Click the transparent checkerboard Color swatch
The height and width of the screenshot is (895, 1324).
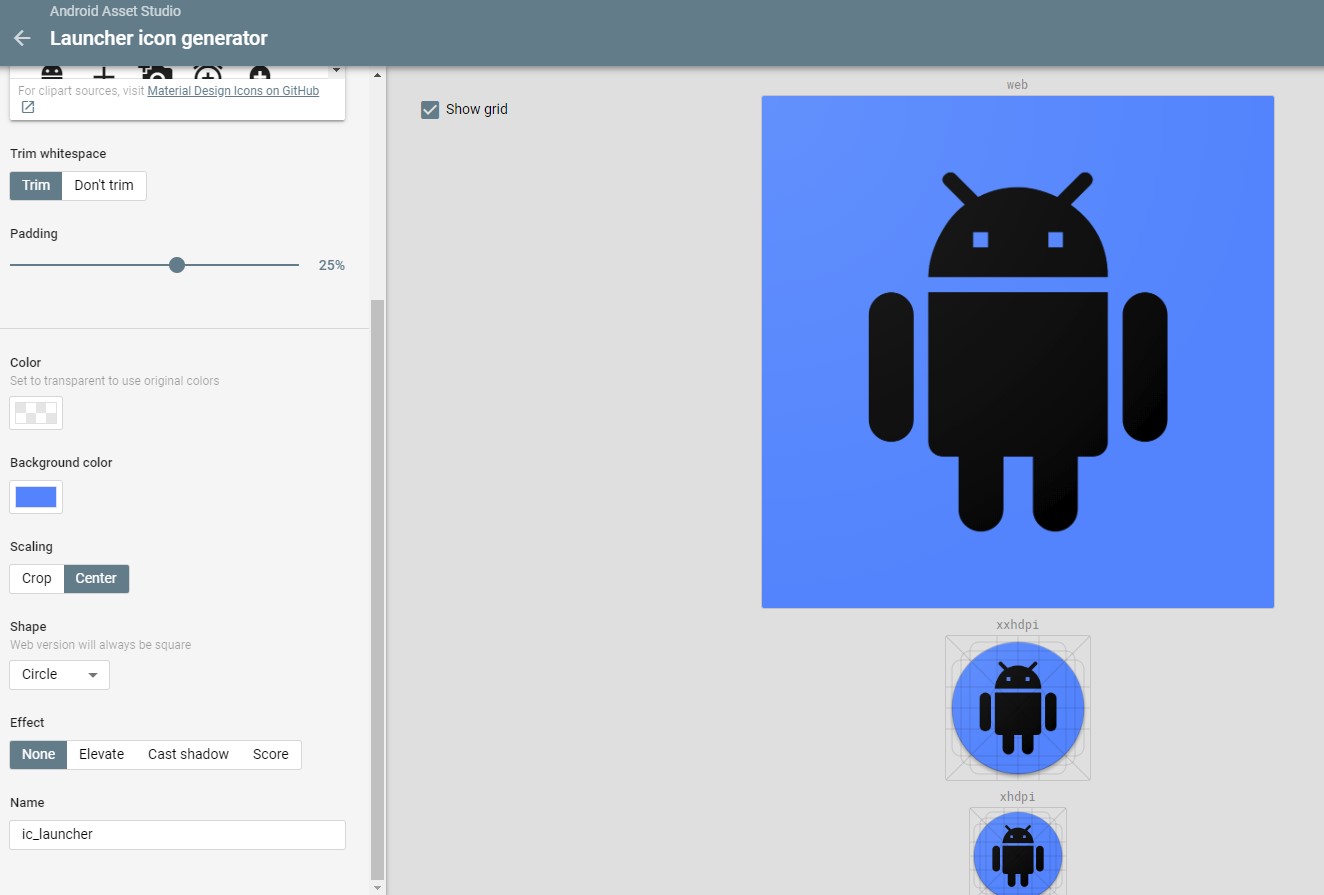tap(35, 412)
